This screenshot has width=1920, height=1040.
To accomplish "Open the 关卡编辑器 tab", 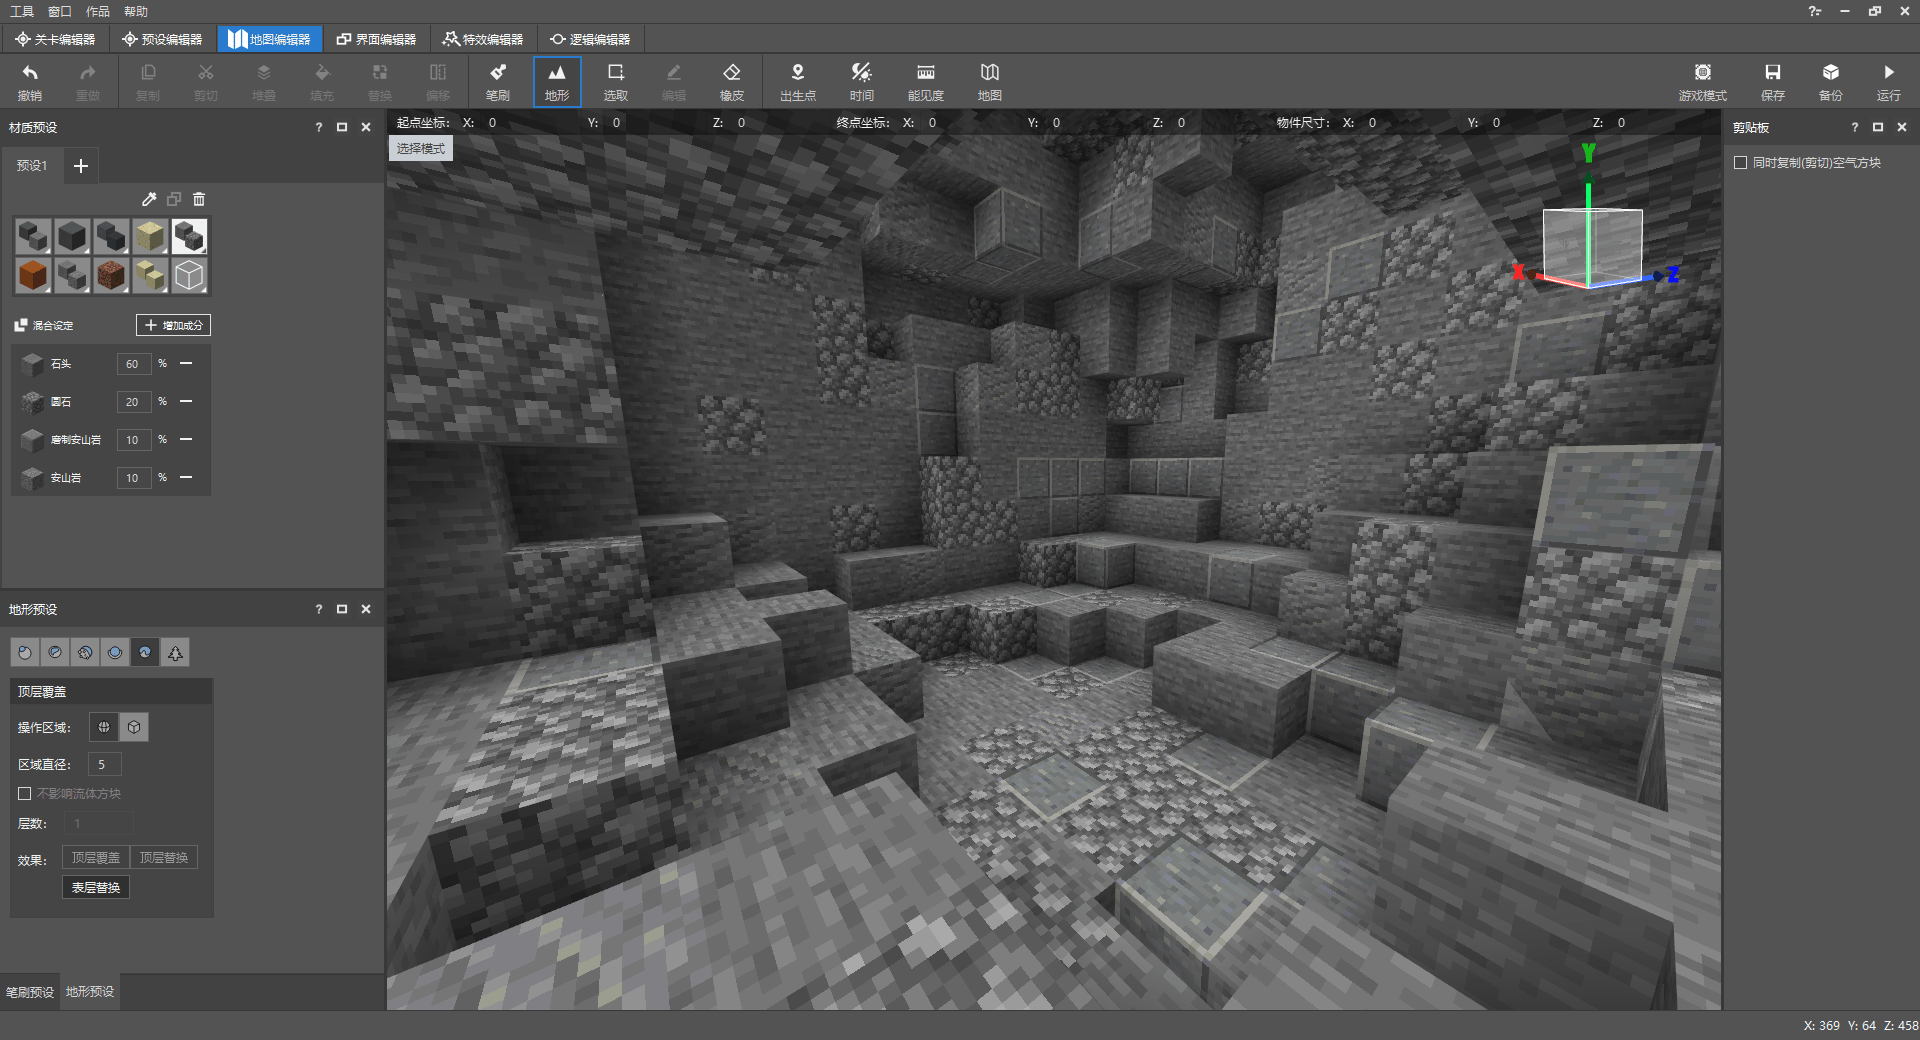I will (55, 39).
